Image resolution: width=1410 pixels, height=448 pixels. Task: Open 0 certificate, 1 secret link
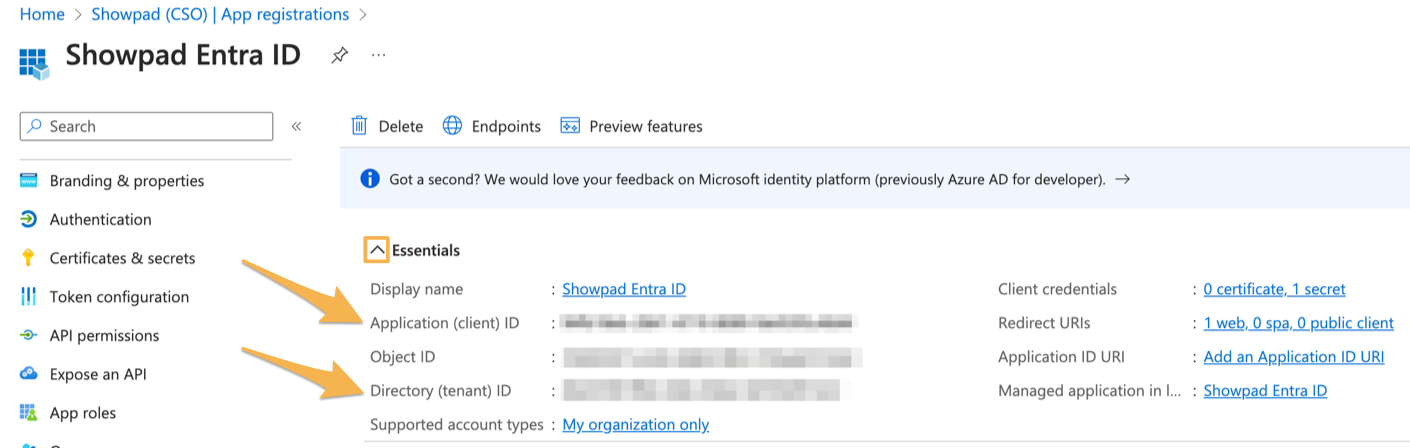pyautogui.click(x=1274, y=289)
